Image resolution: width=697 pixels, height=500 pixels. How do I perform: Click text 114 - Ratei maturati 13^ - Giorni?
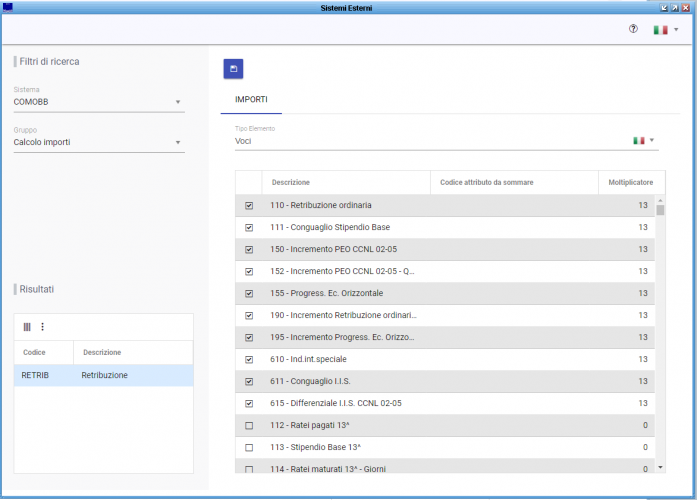pos(328,469)
